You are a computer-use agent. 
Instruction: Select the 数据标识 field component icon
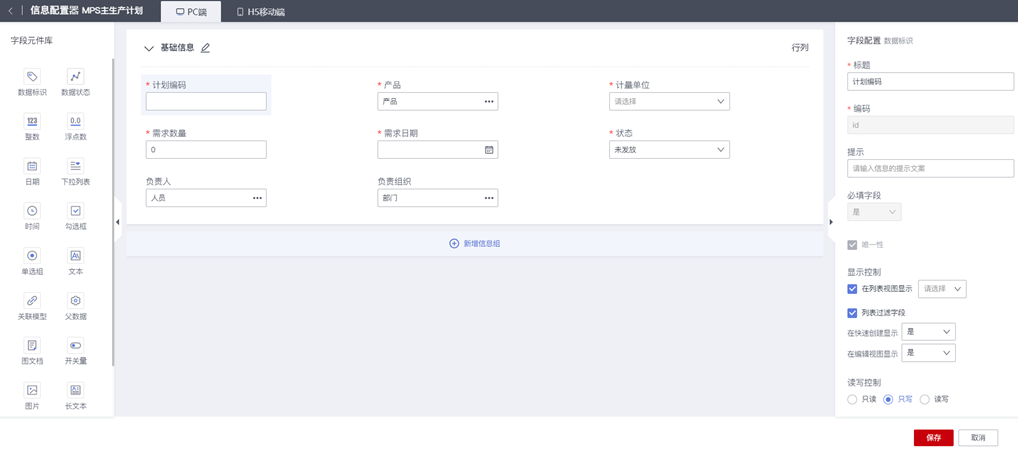point(32,77)
